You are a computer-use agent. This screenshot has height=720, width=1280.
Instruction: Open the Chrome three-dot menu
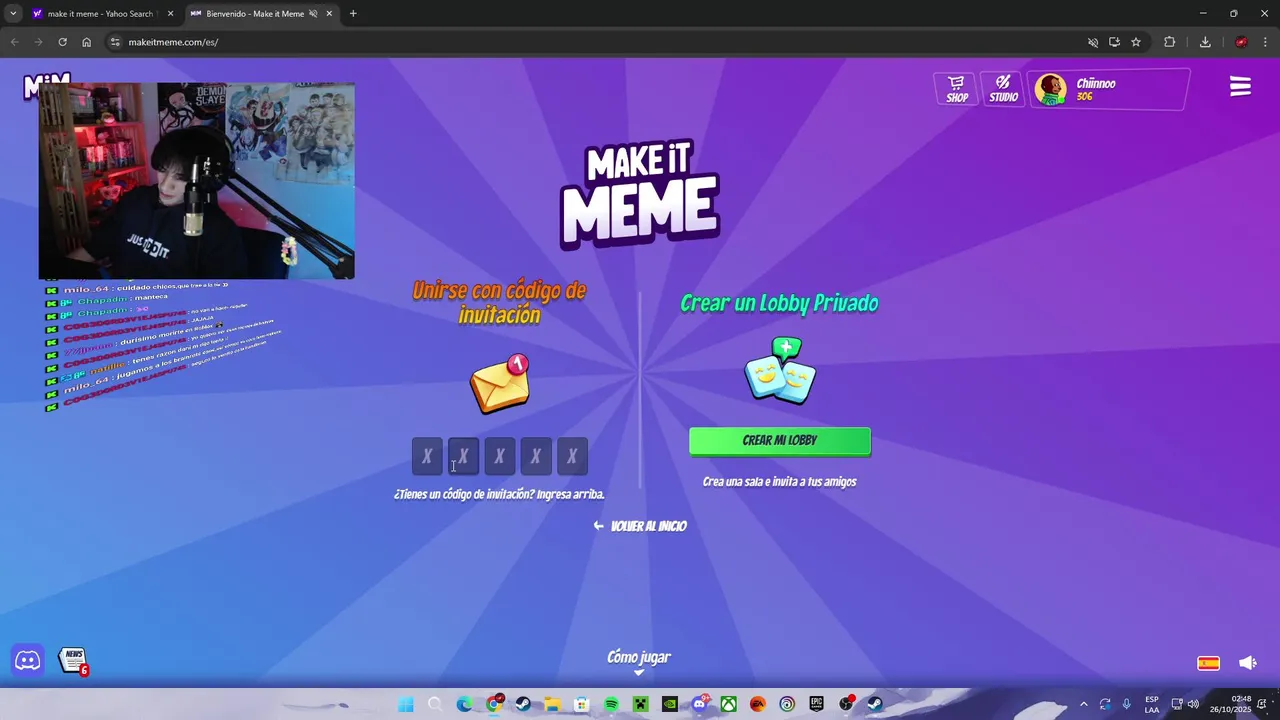coord(1266,42)
